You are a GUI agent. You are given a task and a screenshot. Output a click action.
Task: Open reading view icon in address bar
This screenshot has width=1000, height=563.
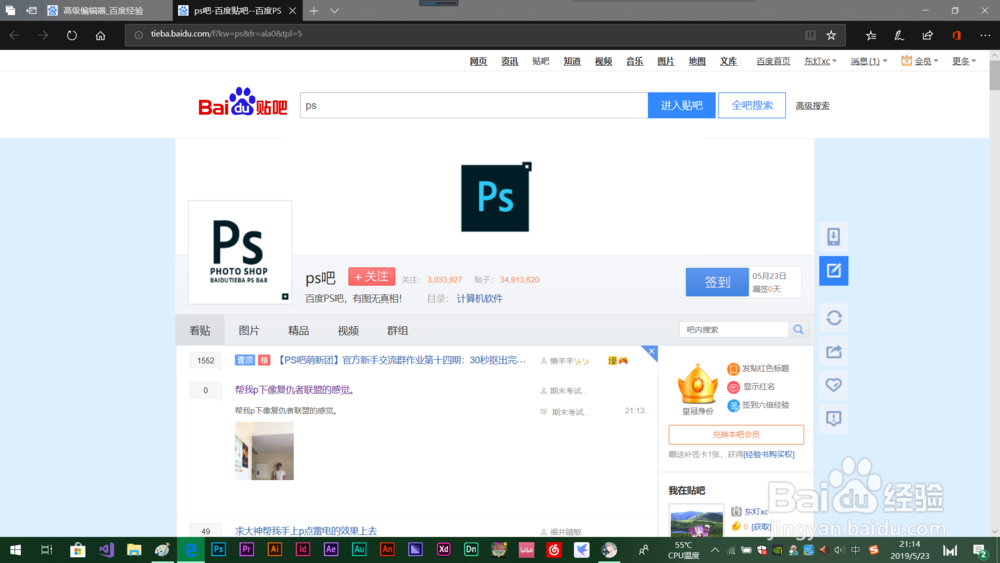(810, 35)
